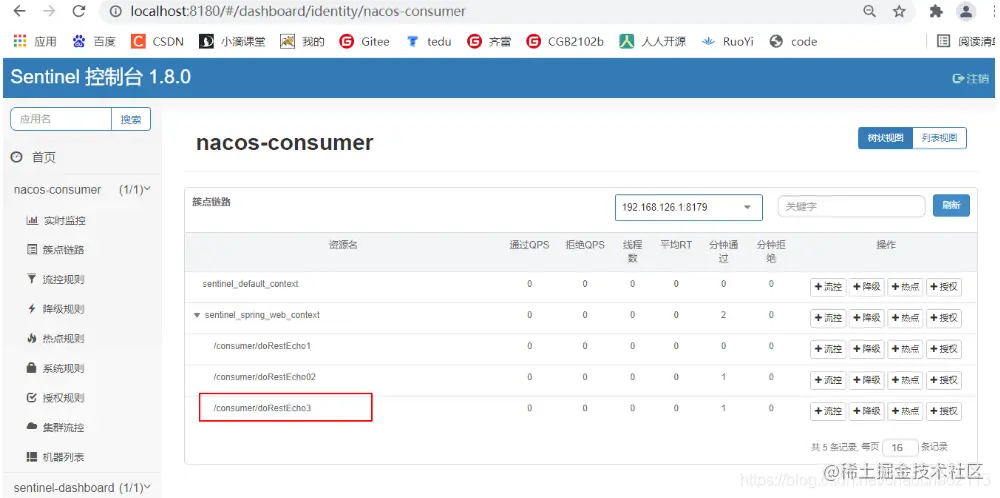The image size is (1000, 498).
Task: Open the CGB2102b bookmark
Action: (x=565, y=41)
